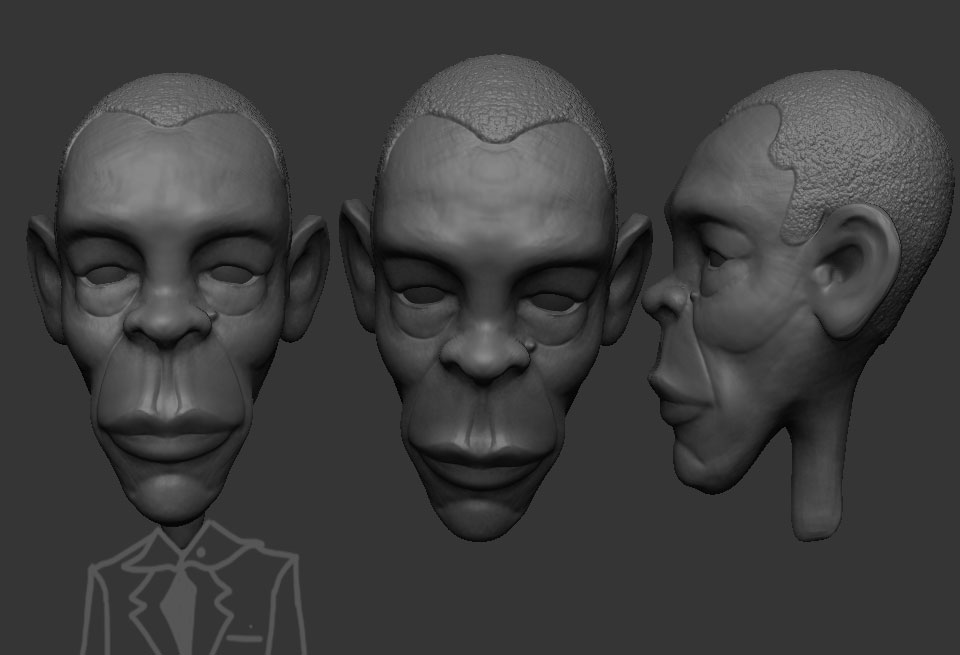Viewport: 960px width, 655px height.
Task: Select the right side-profile head sculpt
Action: (x=799, y=304)
